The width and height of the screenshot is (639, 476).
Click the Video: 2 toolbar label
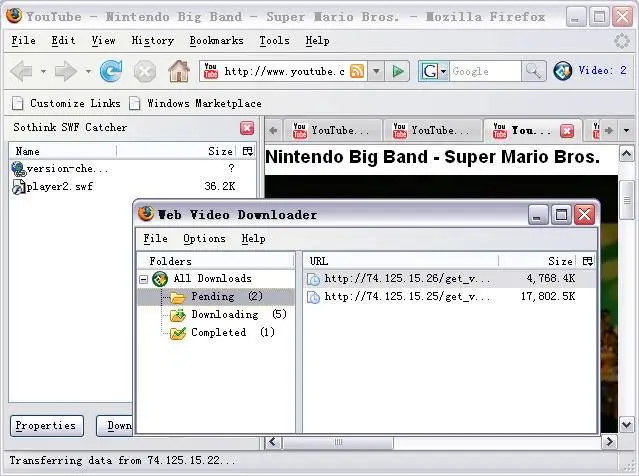(602, 71)
